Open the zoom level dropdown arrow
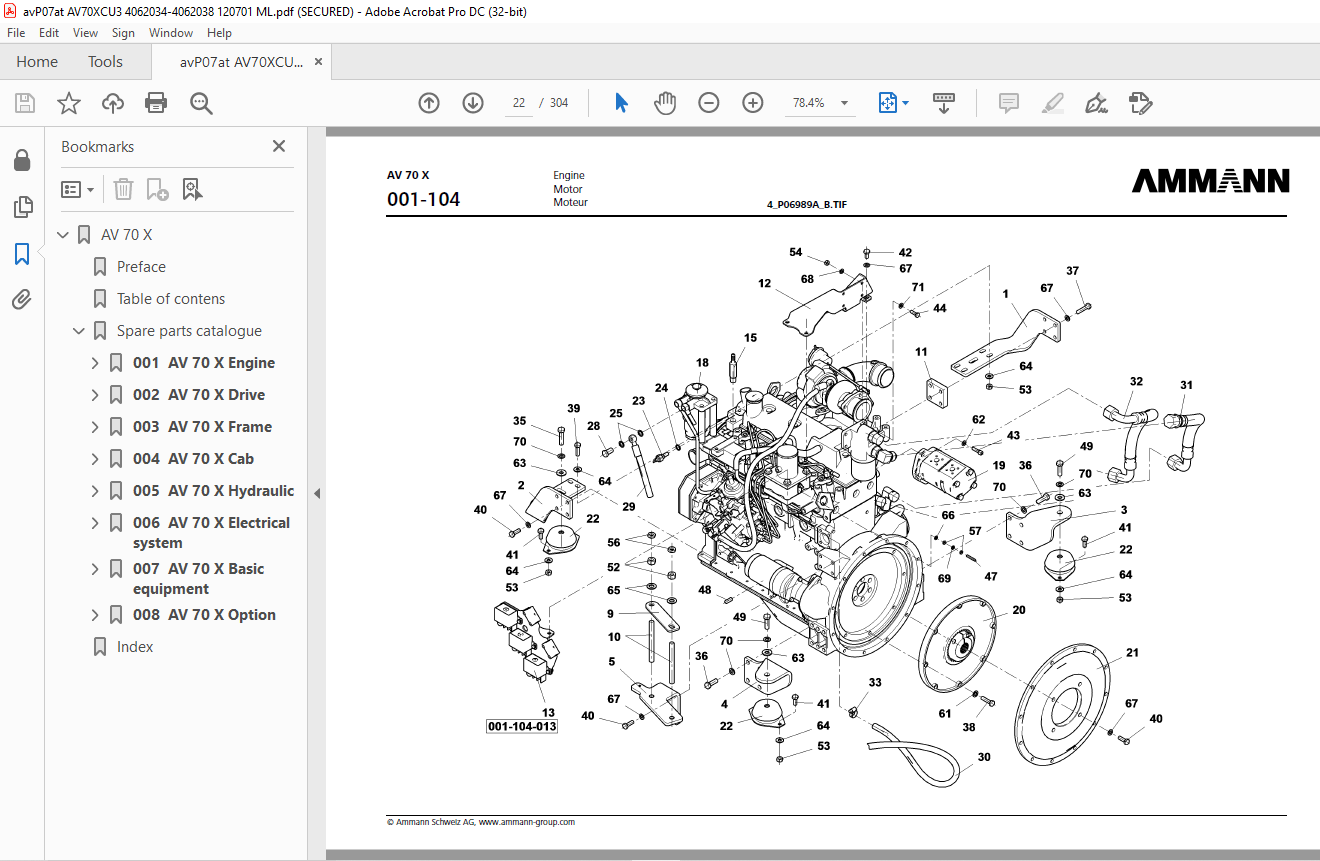Image resolution: width=1320 pixels, height=861 pixels. click(844, 103)
